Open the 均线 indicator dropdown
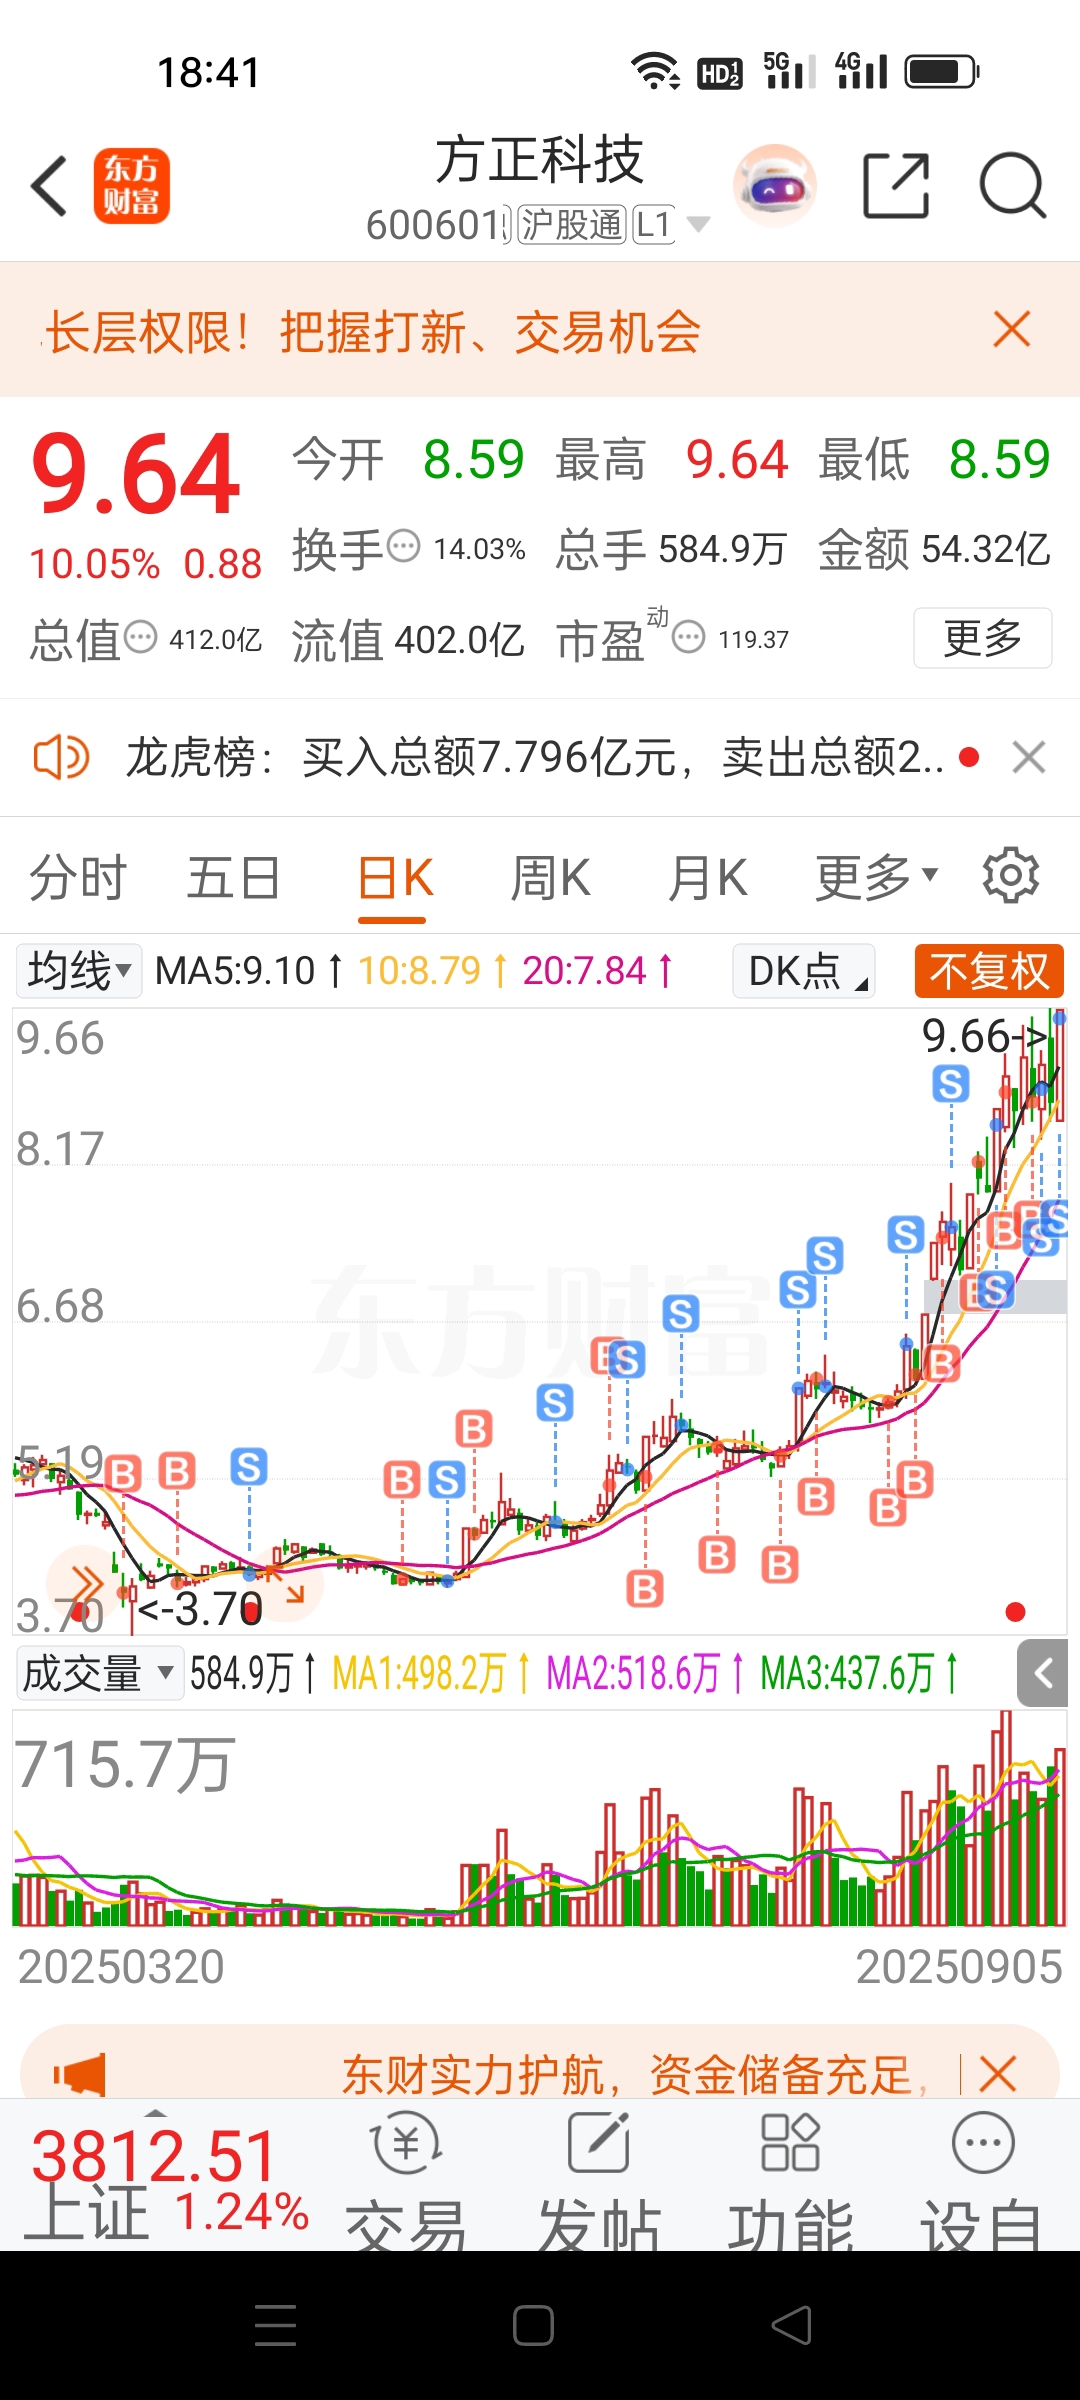1080x2400 pixels. 79,971
